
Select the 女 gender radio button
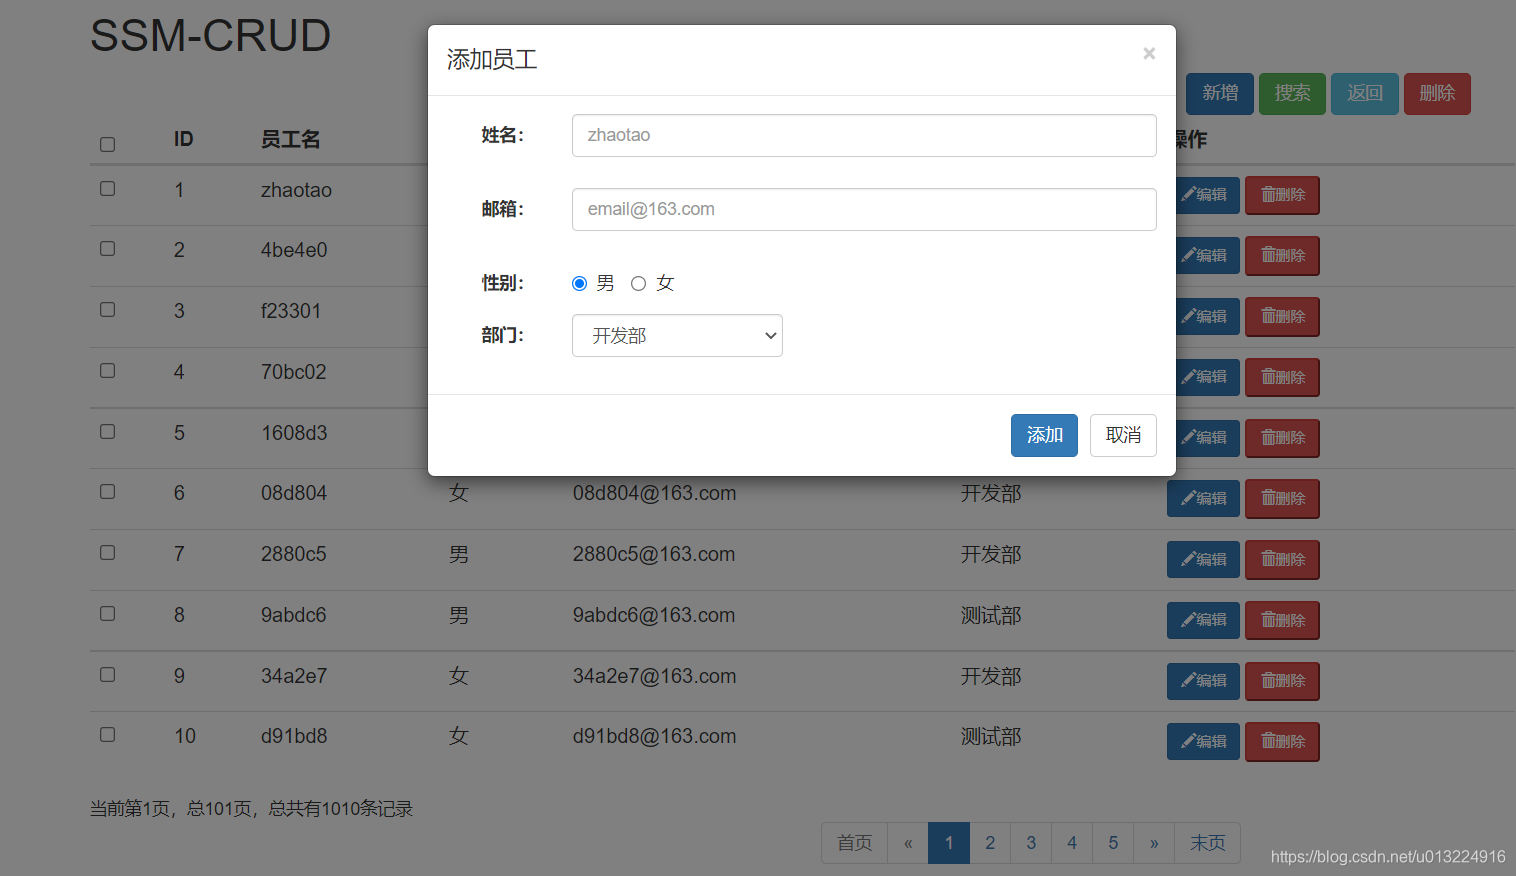[638, 283]
